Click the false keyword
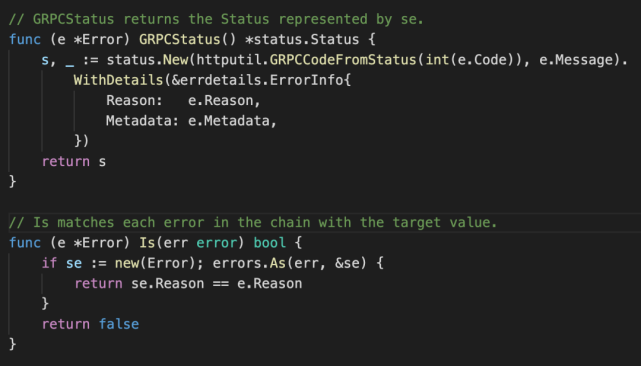Screen dimensions: 641x366 coord(119,324)
